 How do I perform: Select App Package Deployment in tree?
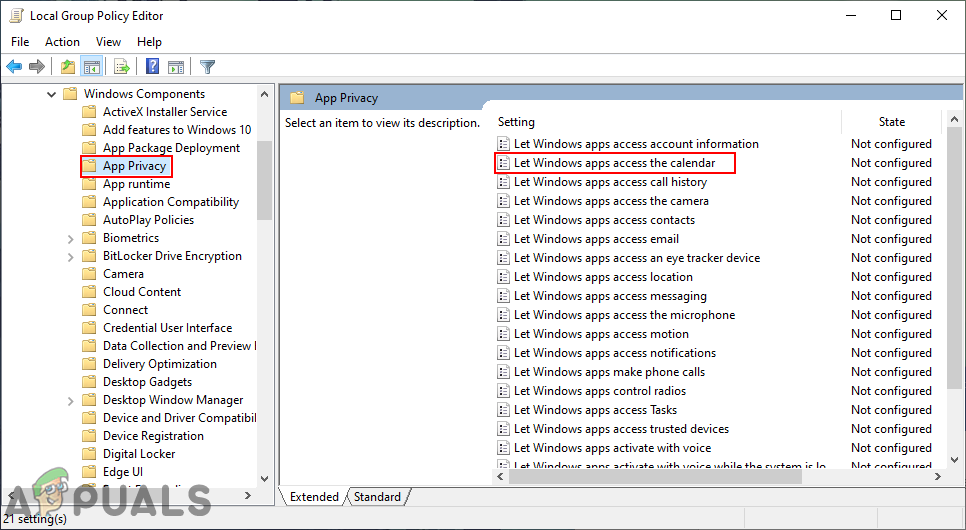click(171, 148)
